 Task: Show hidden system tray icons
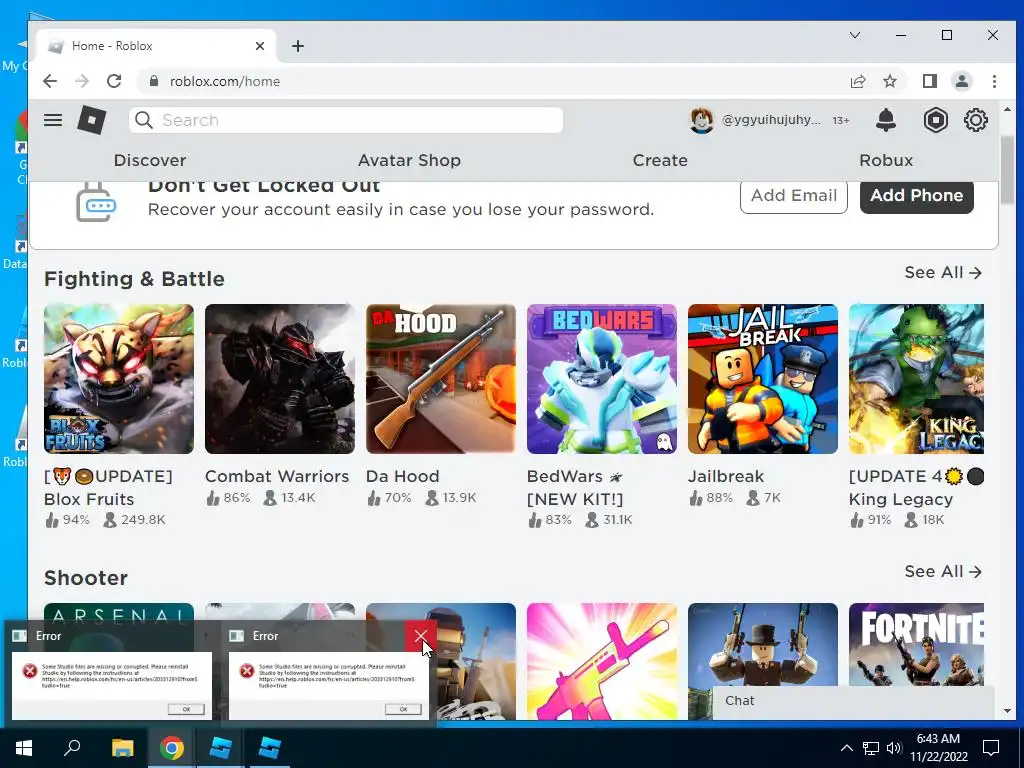[846, 748]
